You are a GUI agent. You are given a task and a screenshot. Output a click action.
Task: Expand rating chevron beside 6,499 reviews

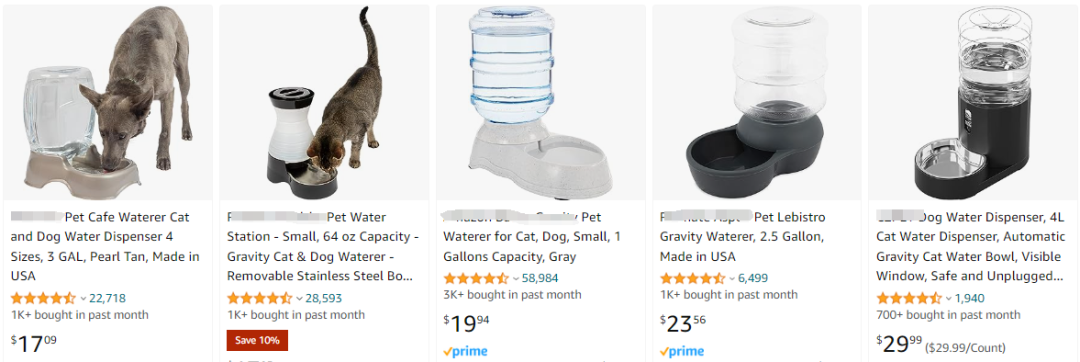tap(732, 279)
